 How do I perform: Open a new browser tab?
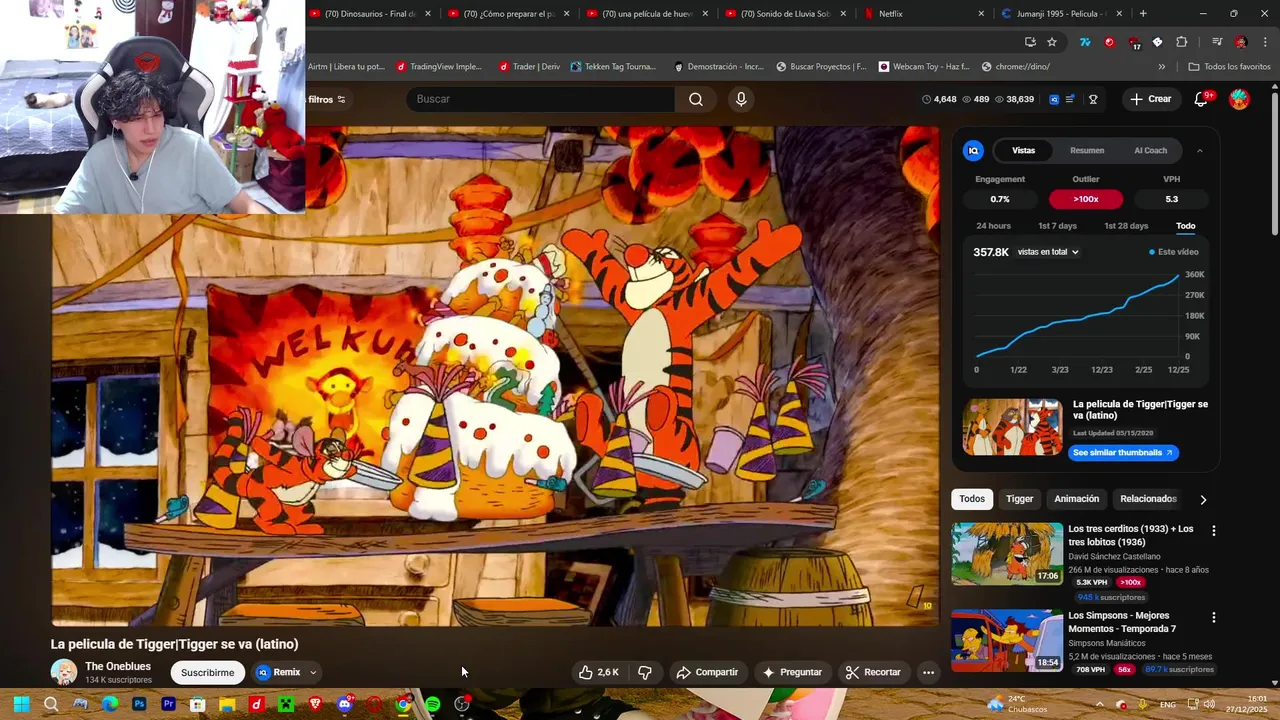[x=1143, y=14]
